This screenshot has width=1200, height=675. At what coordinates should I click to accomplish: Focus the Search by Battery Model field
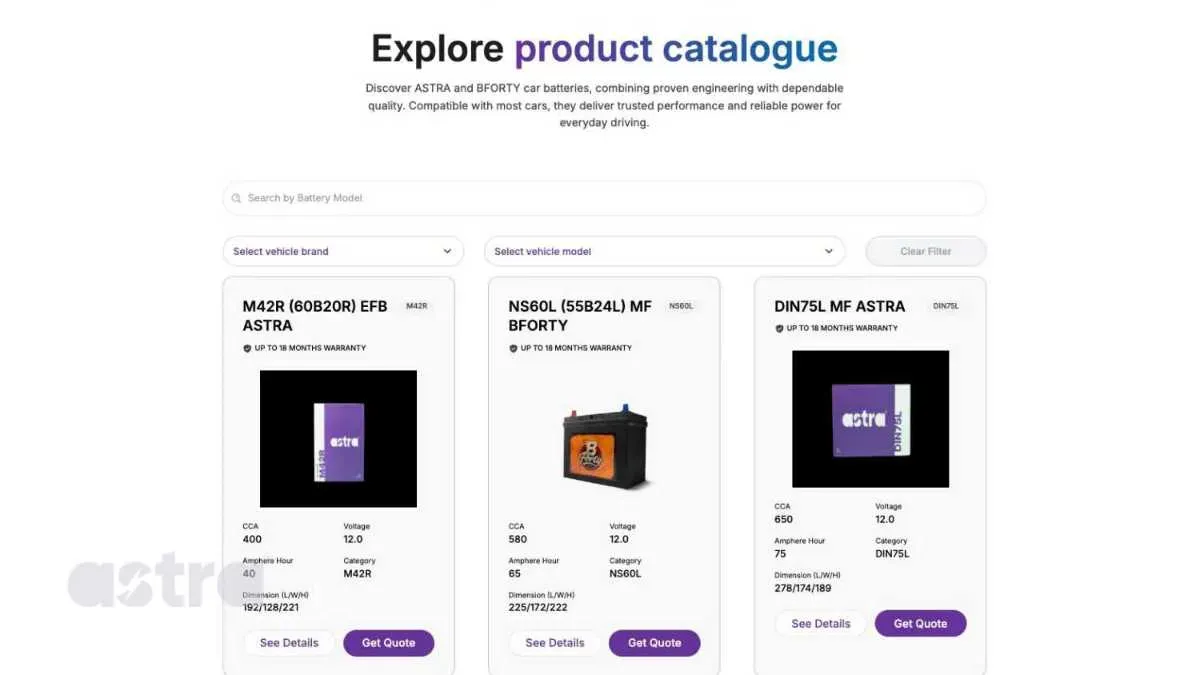pos(610,198)
